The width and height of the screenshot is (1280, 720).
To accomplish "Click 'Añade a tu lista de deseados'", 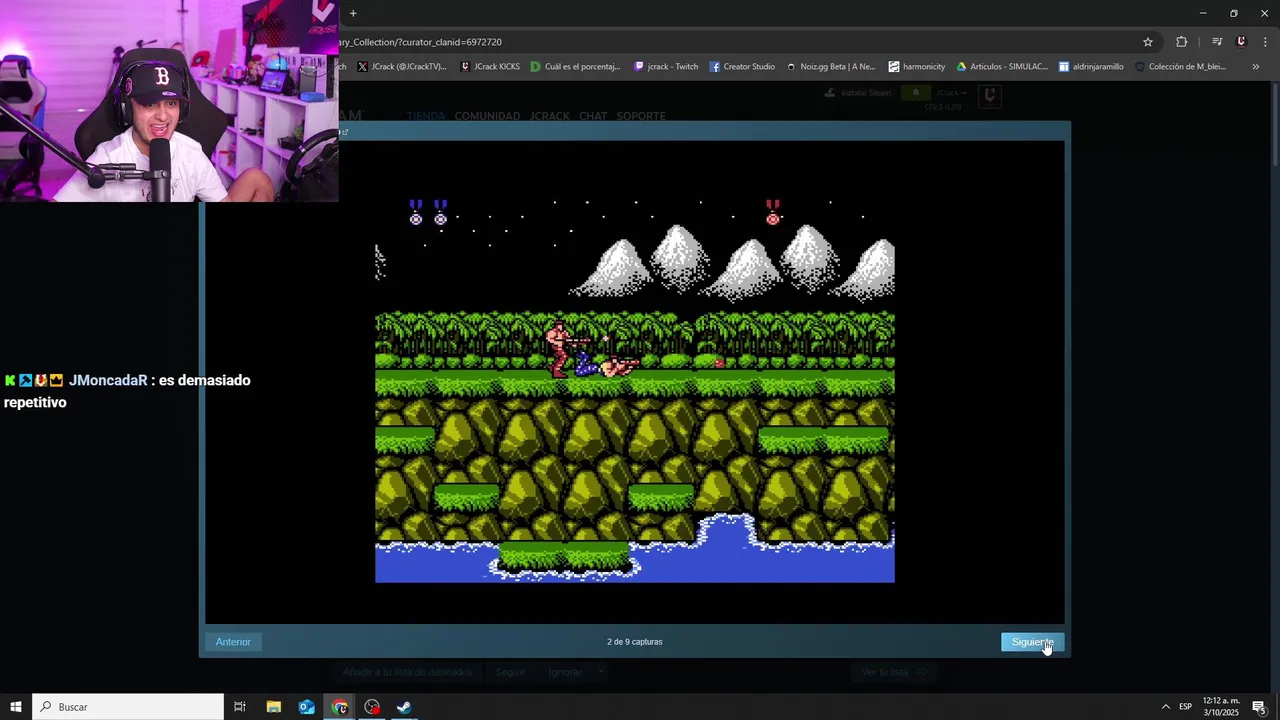I will pos(407,672).
